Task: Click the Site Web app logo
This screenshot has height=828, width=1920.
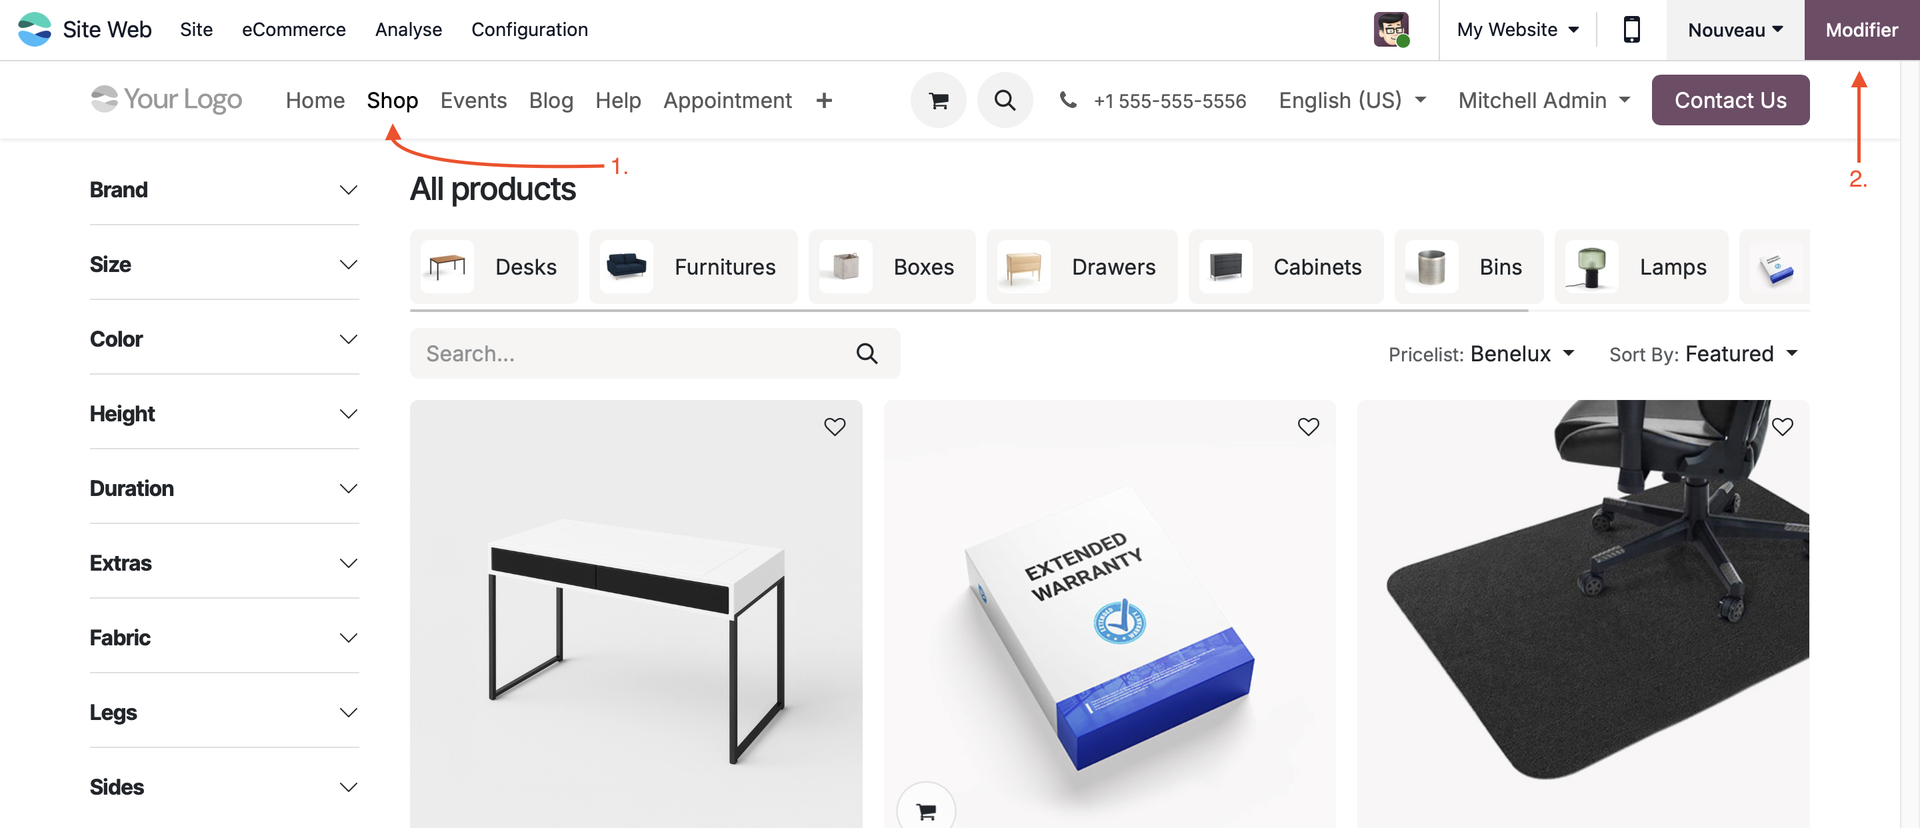Action: point(35,29)
